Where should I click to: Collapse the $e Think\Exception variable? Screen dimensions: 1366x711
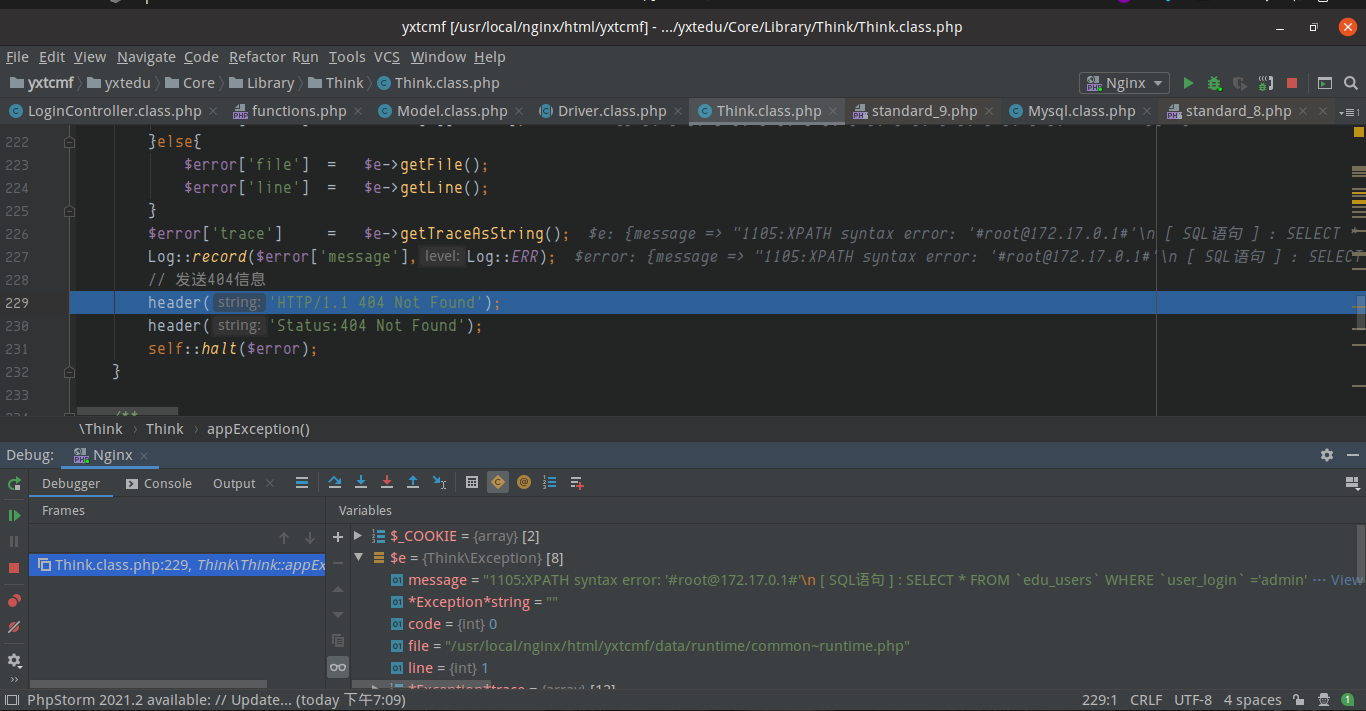[x=359, y=558]
